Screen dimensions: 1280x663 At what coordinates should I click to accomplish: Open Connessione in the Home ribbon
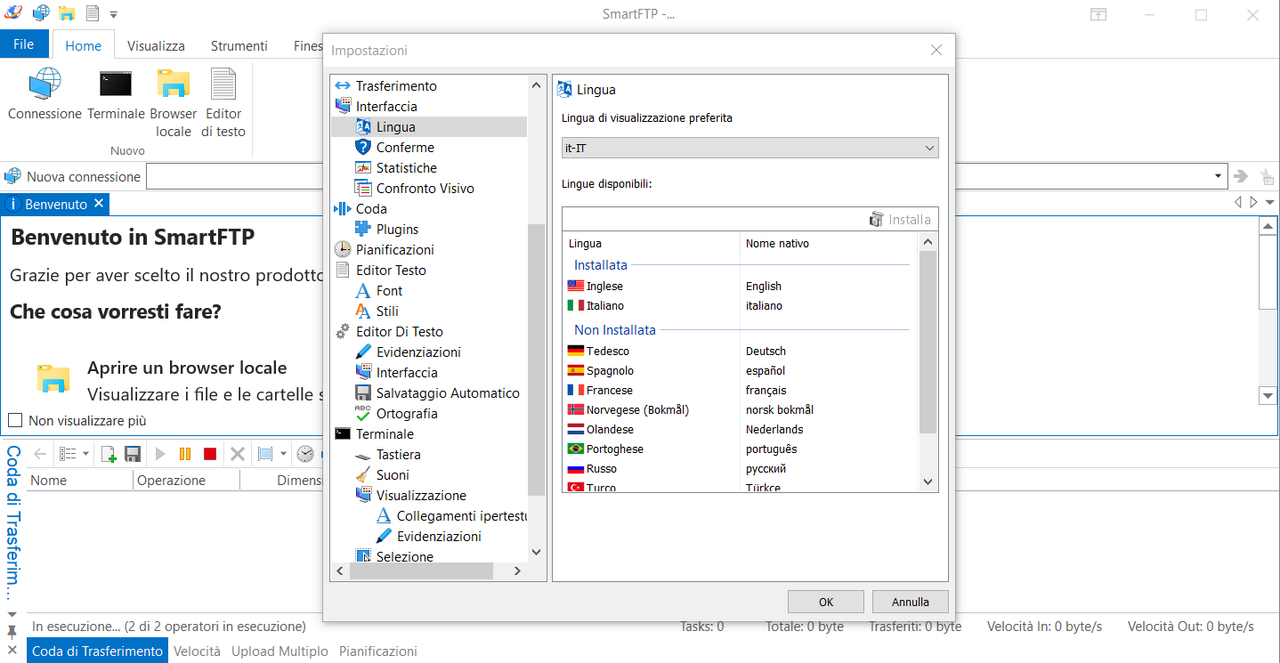coord(44,95)
